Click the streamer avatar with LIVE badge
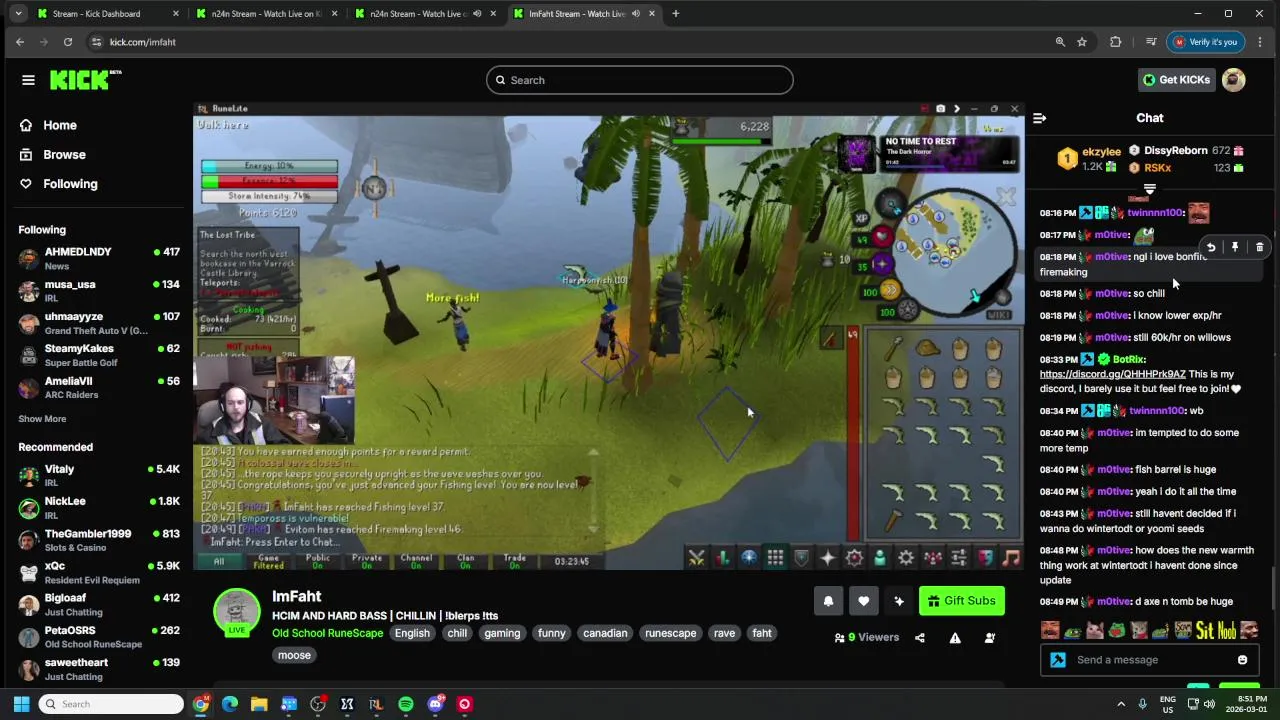The image size is (1280, 720). pos(237,612)
